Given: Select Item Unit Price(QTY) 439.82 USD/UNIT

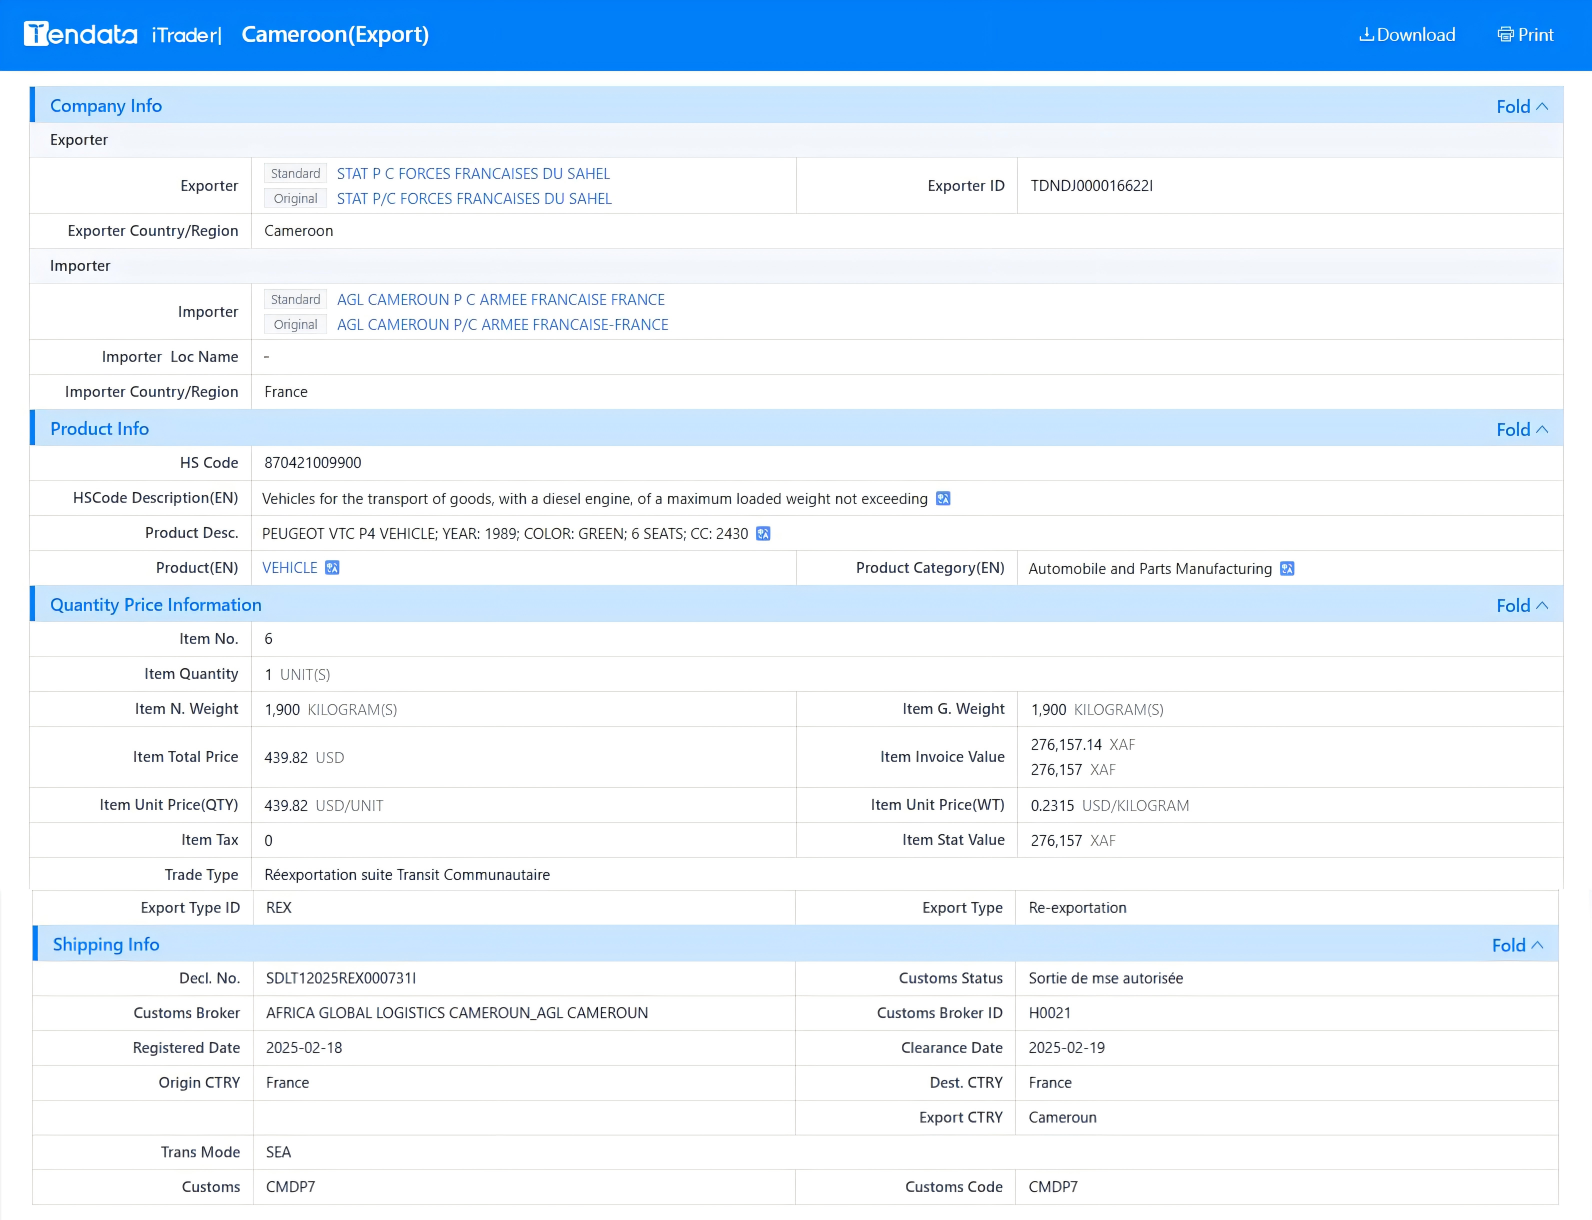Looking at the screenshot, I should [x=324, y=805].
